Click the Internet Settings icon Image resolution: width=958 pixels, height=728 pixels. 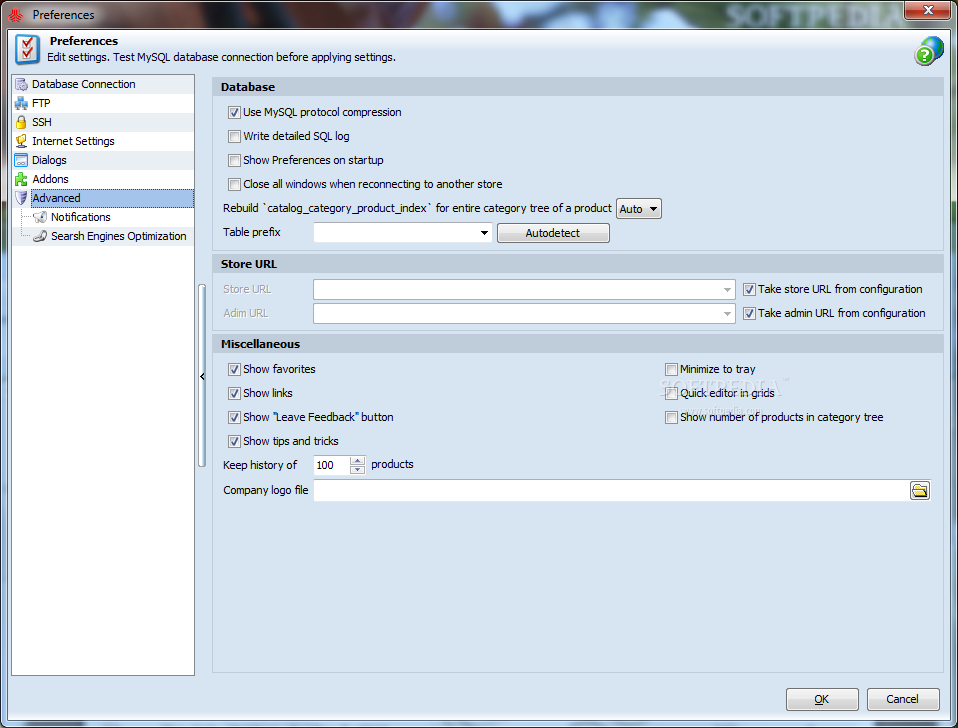tap(21, 141)
